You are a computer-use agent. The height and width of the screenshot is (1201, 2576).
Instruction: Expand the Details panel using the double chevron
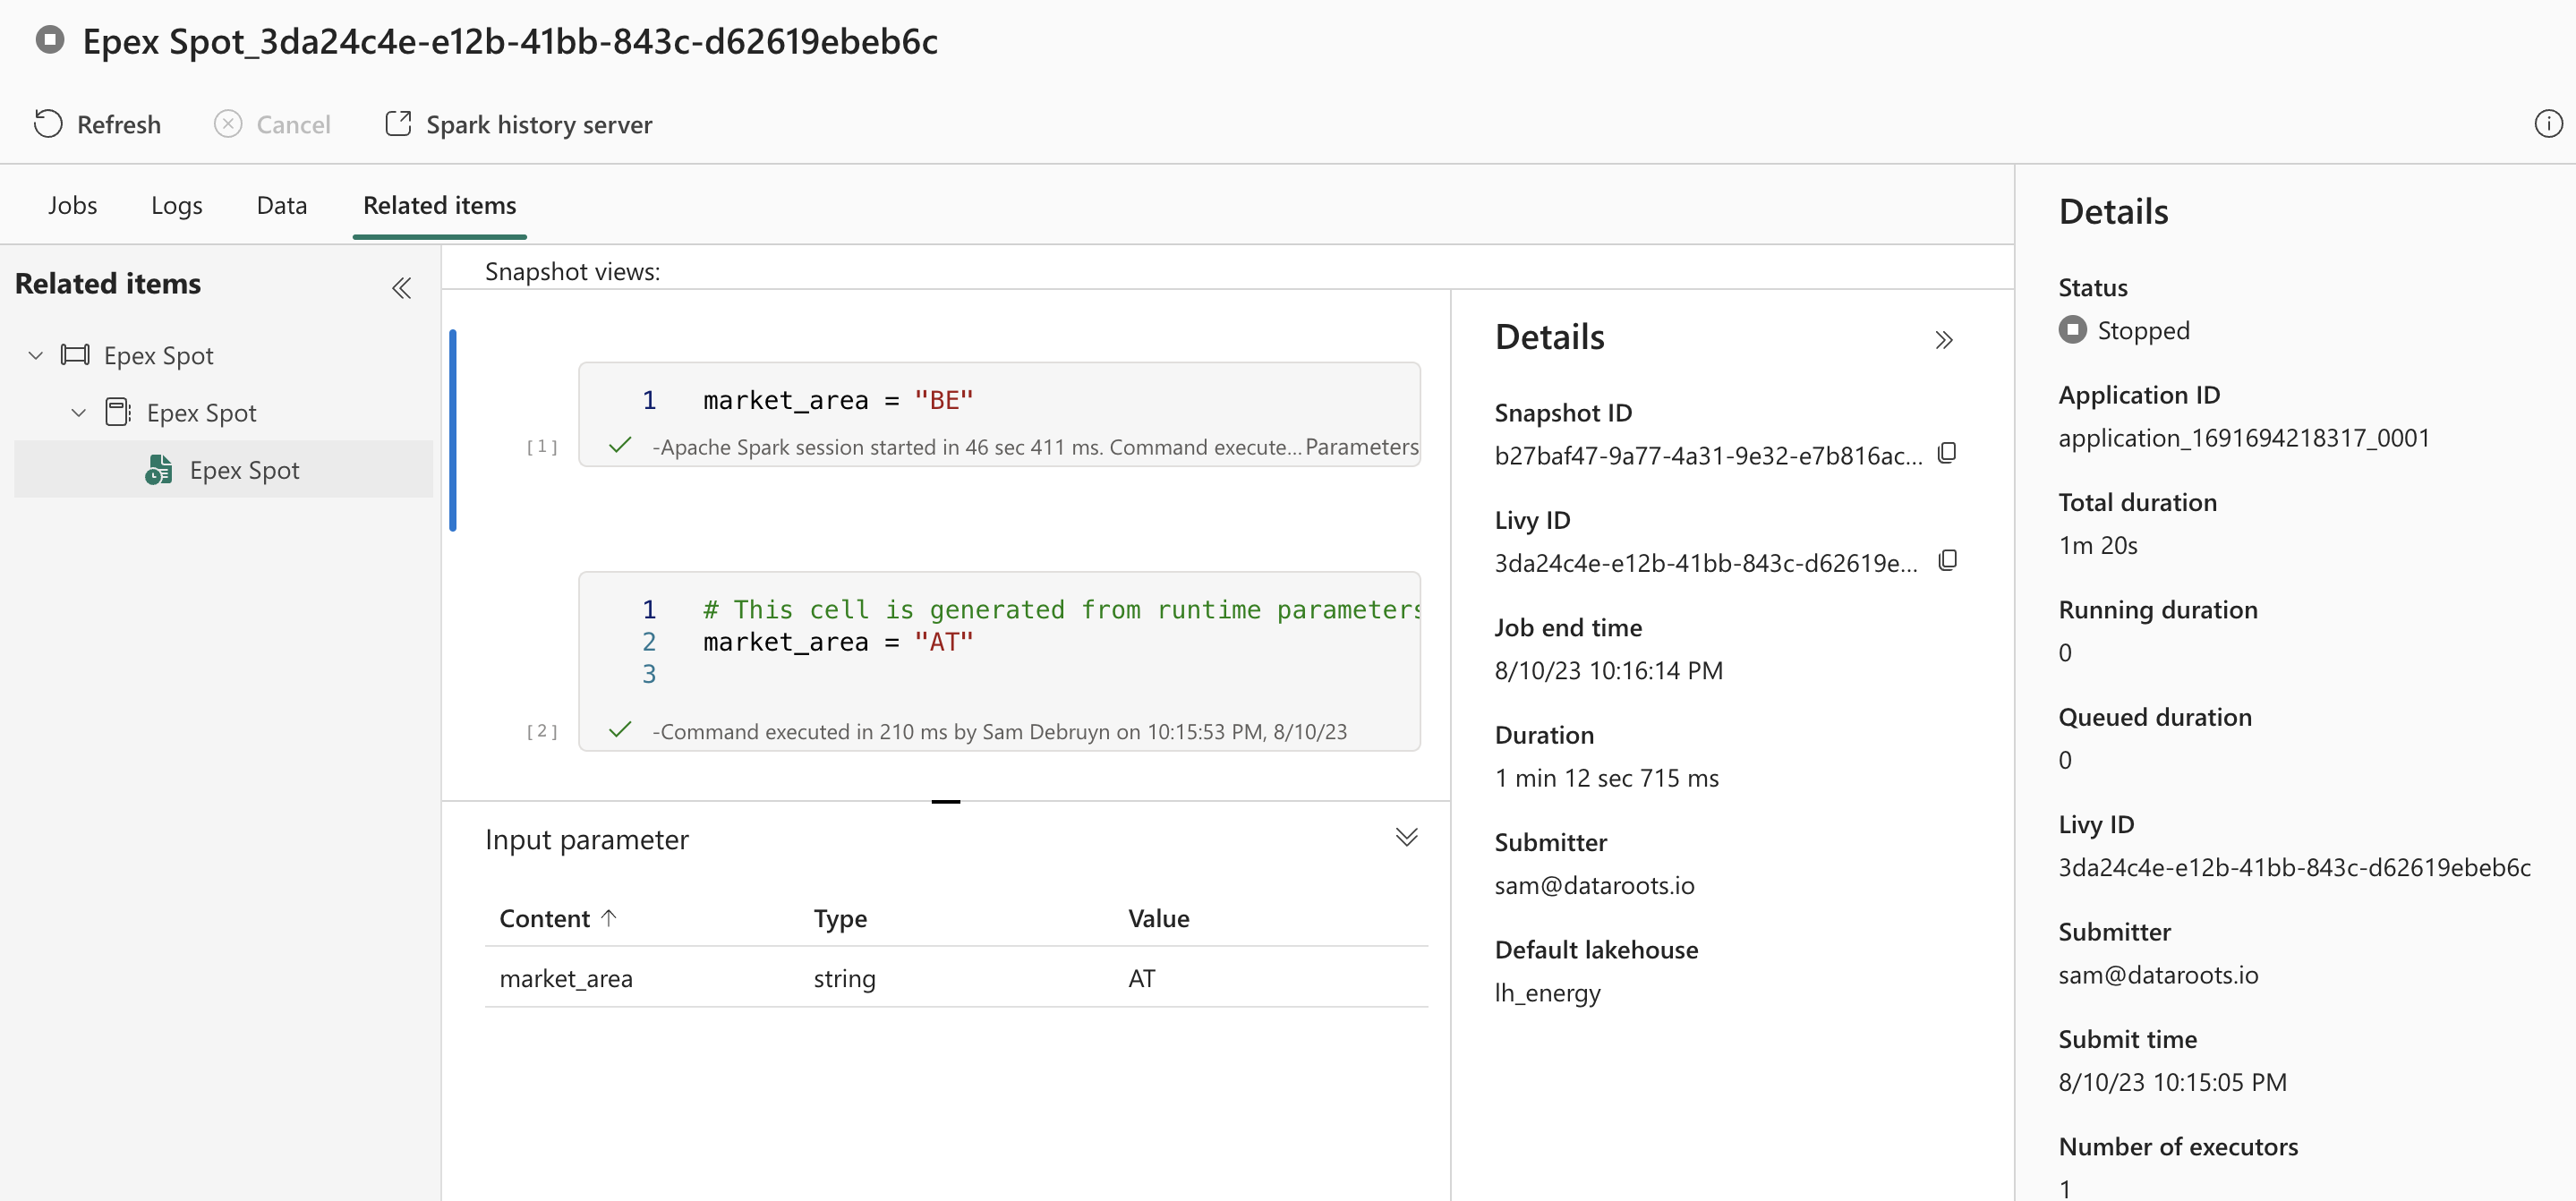tap(1944, 340)
